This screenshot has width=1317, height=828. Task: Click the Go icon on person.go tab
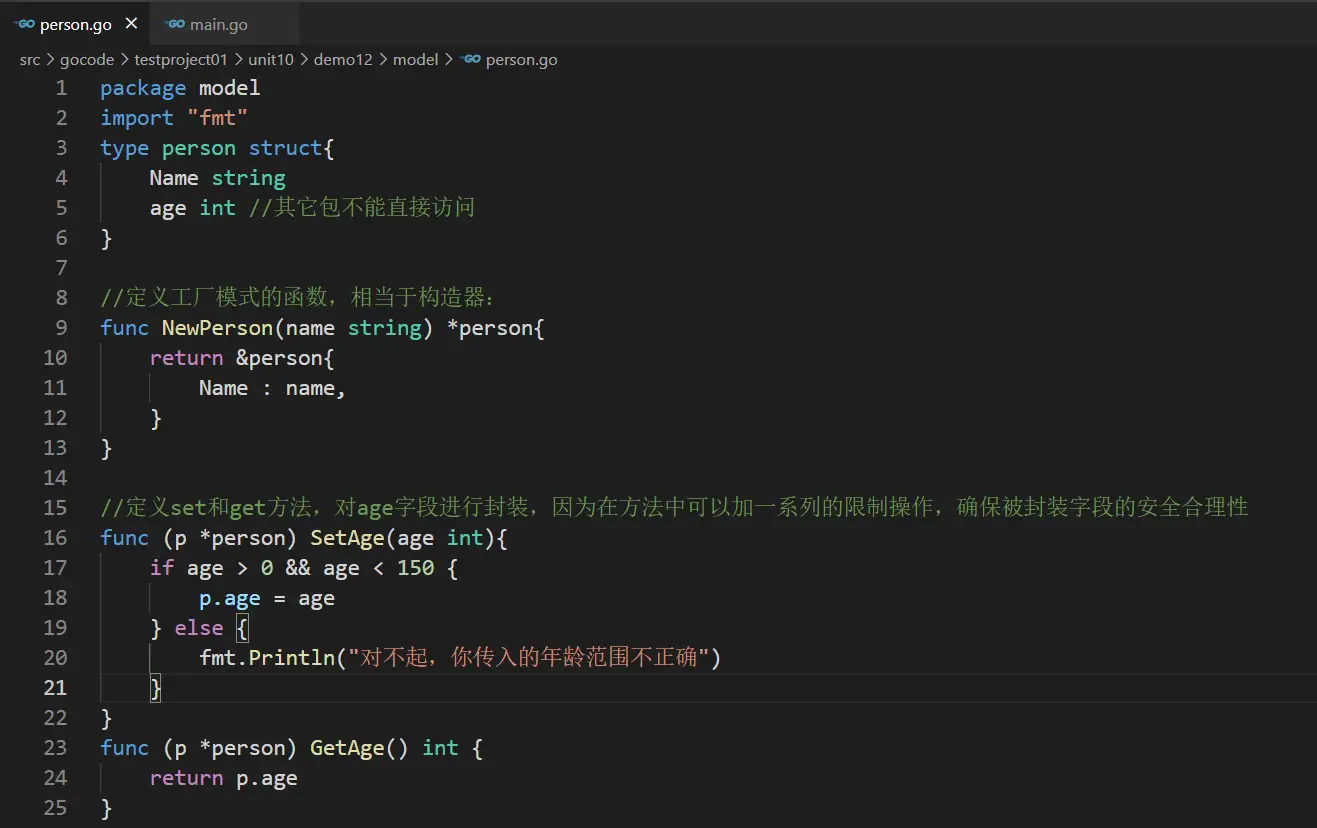point(24,24)
